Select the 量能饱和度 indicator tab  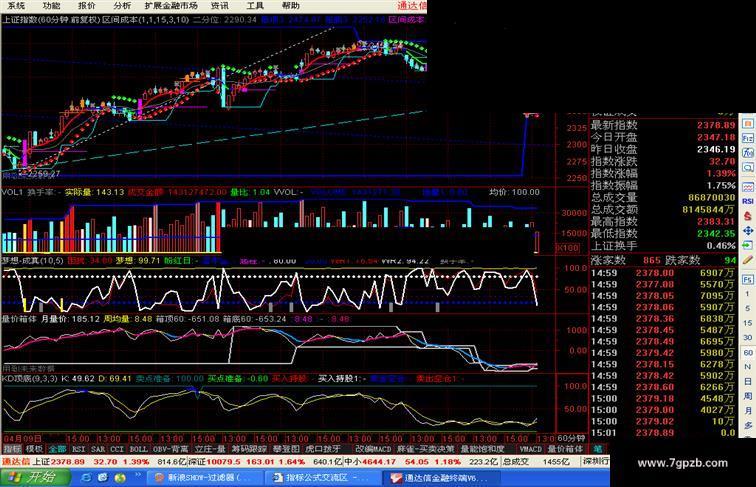[x=483, y=448]
